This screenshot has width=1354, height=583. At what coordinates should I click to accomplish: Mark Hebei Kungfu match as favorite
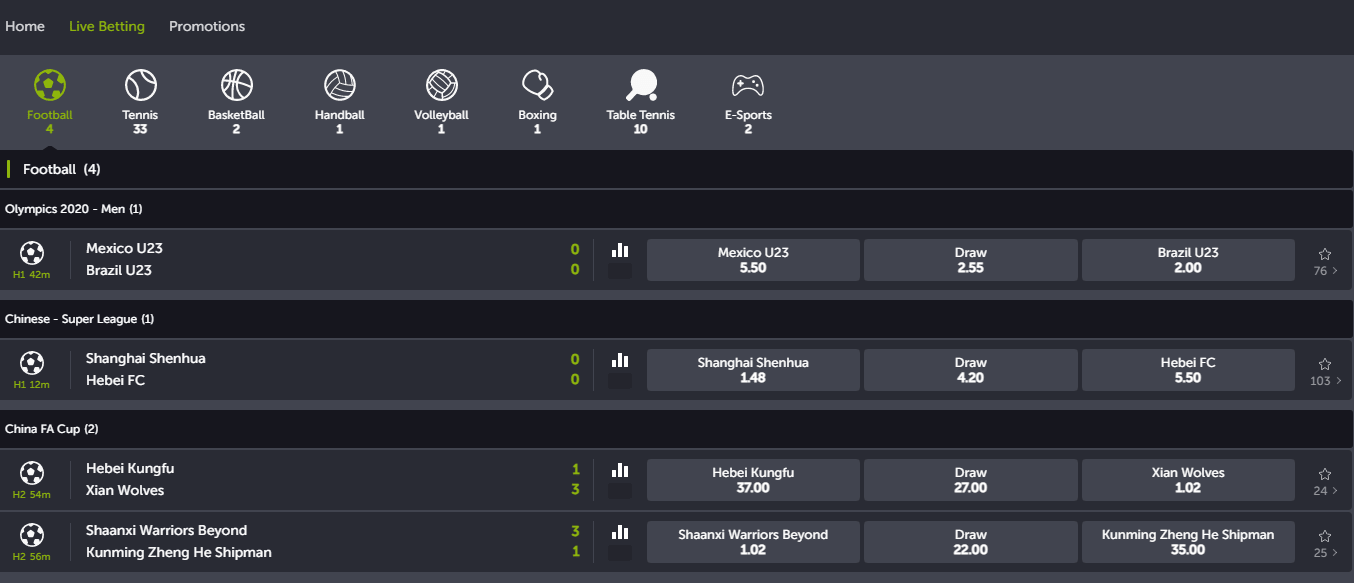(1325, 474)
